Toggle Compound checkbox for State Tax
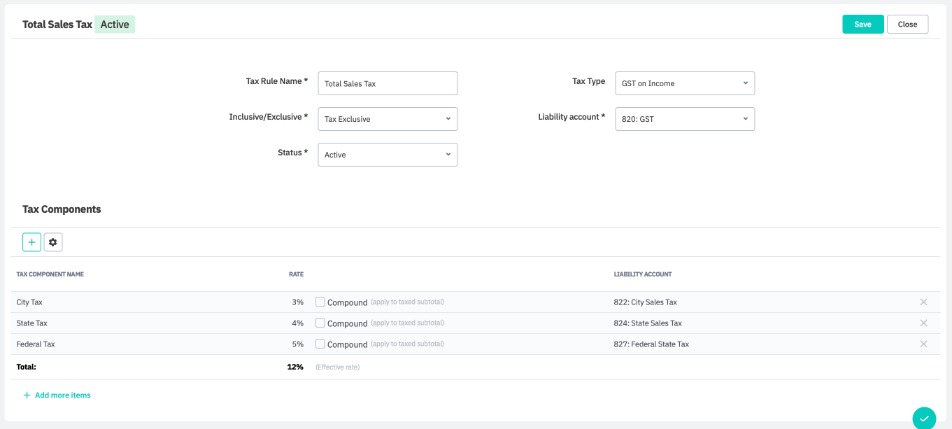952x429 pixels. [x=320, y=323]
